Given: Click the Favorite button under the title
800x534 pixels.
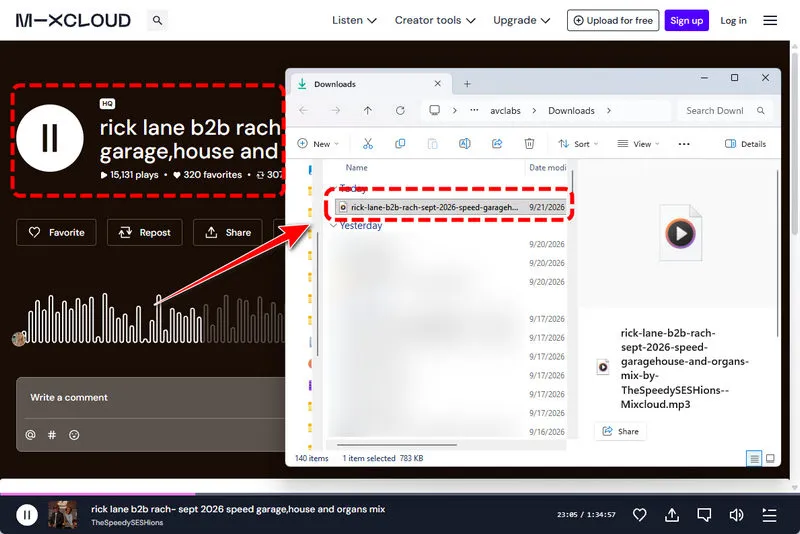Looking at the screenshot, I should pos(56,233).
